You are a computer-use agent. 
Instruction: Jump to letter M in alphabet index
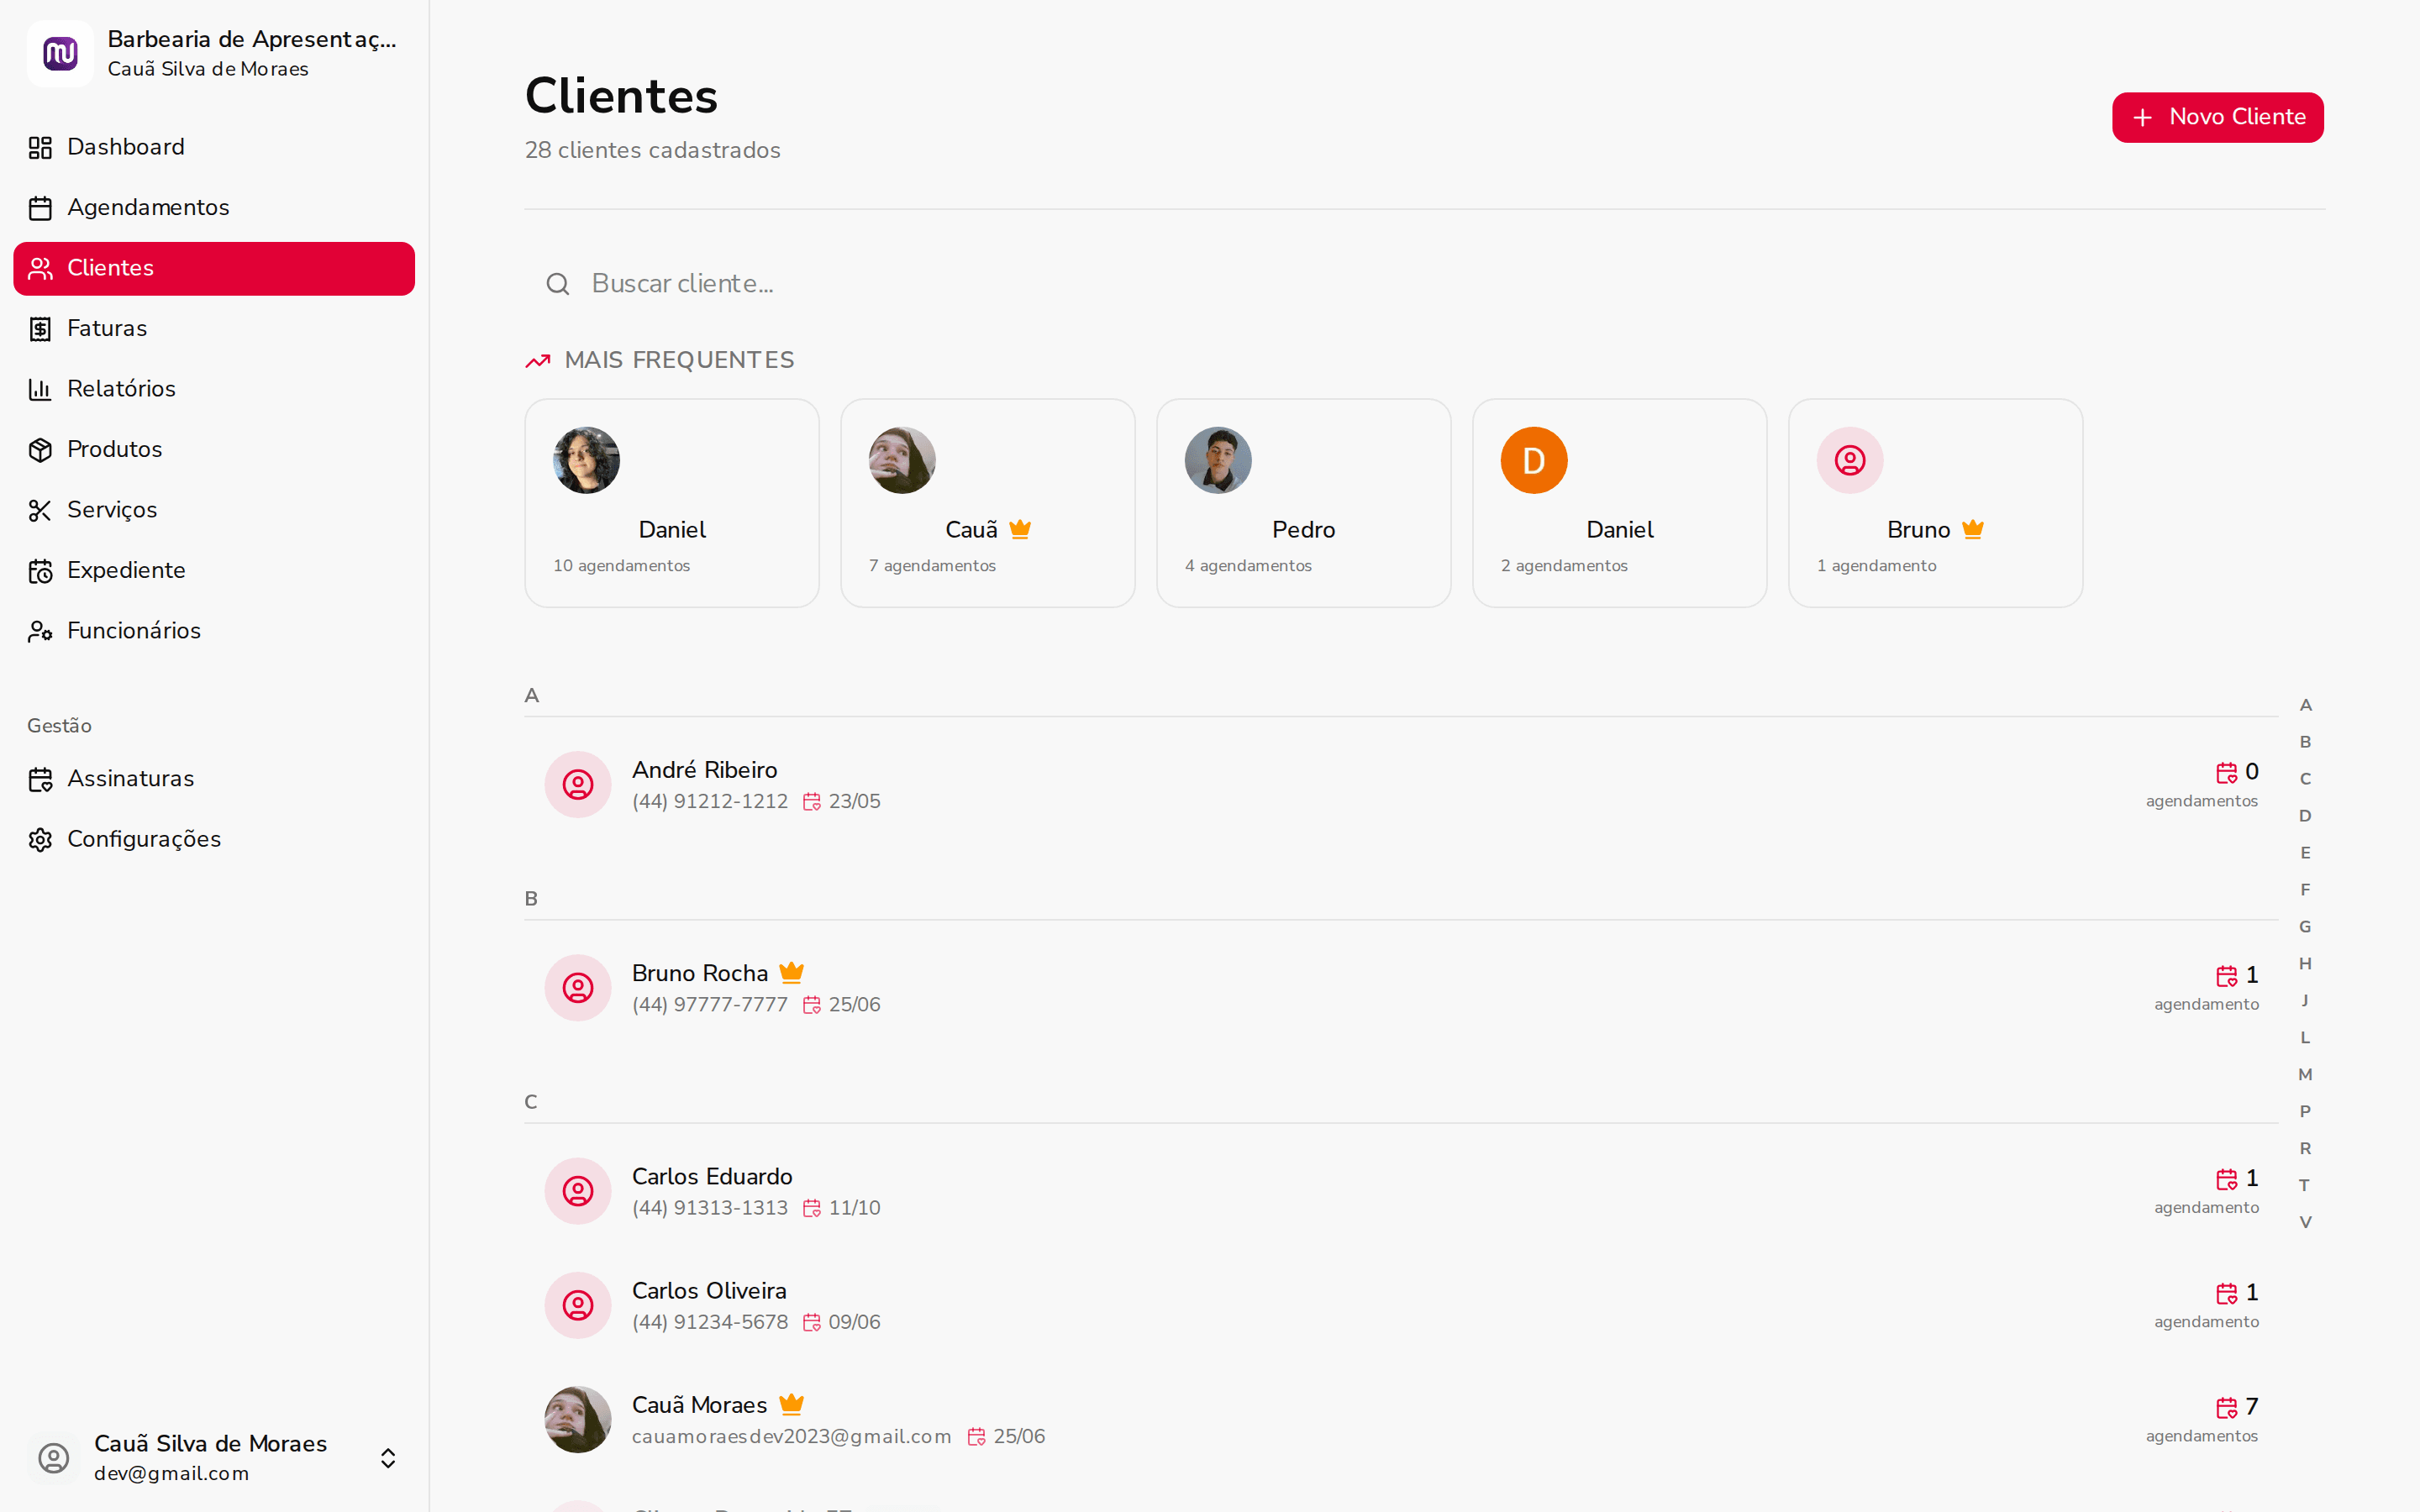(2305, 1075)
